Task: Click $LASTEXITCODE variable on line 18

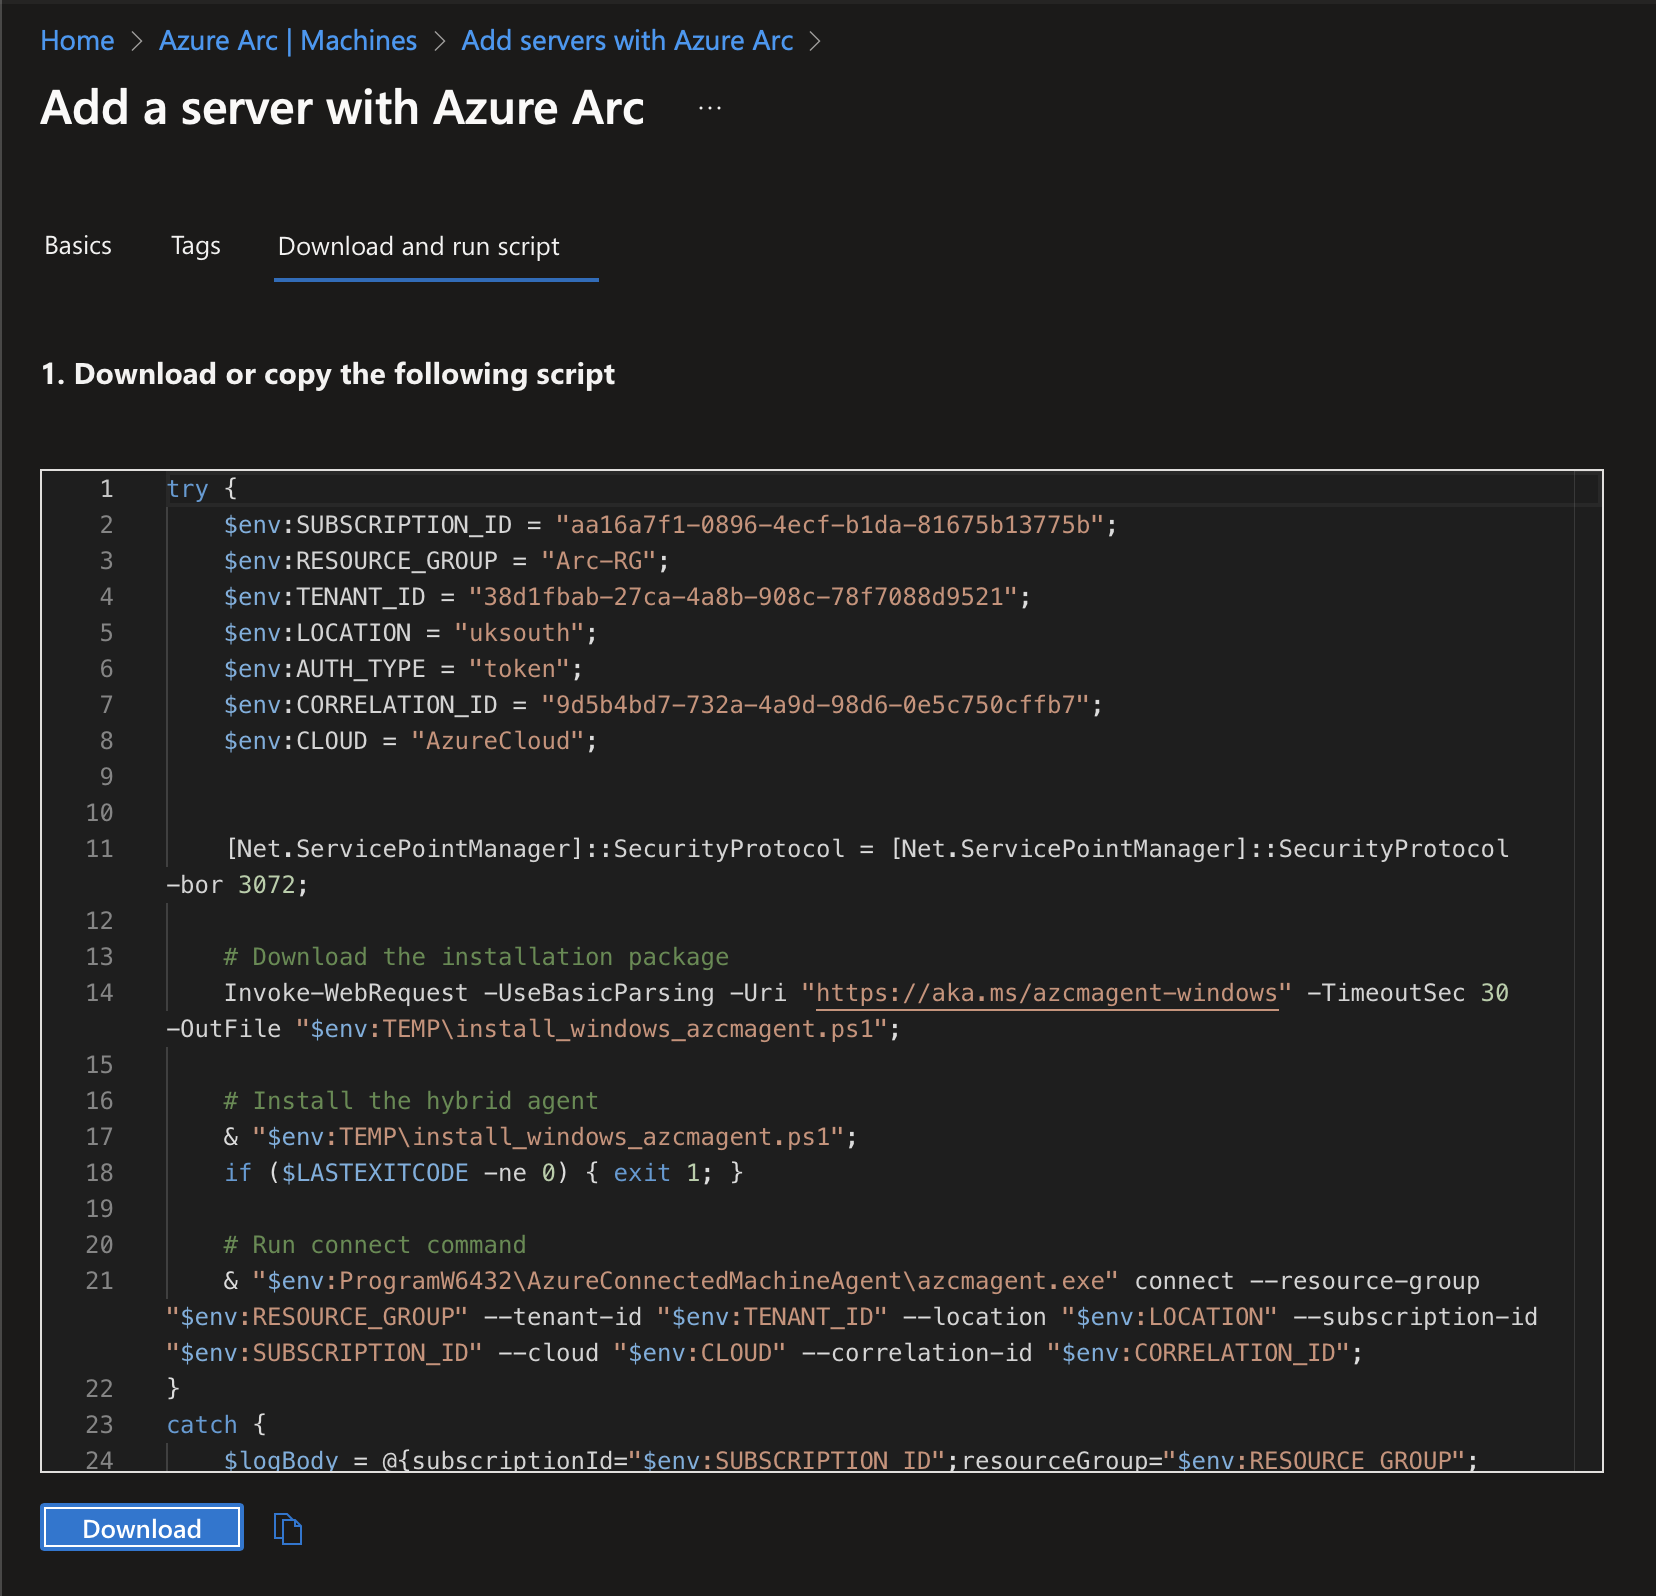Action: point(375,1173)
